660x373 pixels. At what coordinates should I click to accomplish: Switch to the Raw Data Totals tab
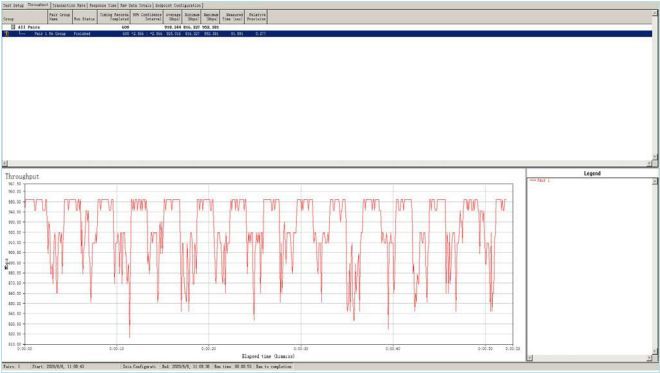[136, 5]
